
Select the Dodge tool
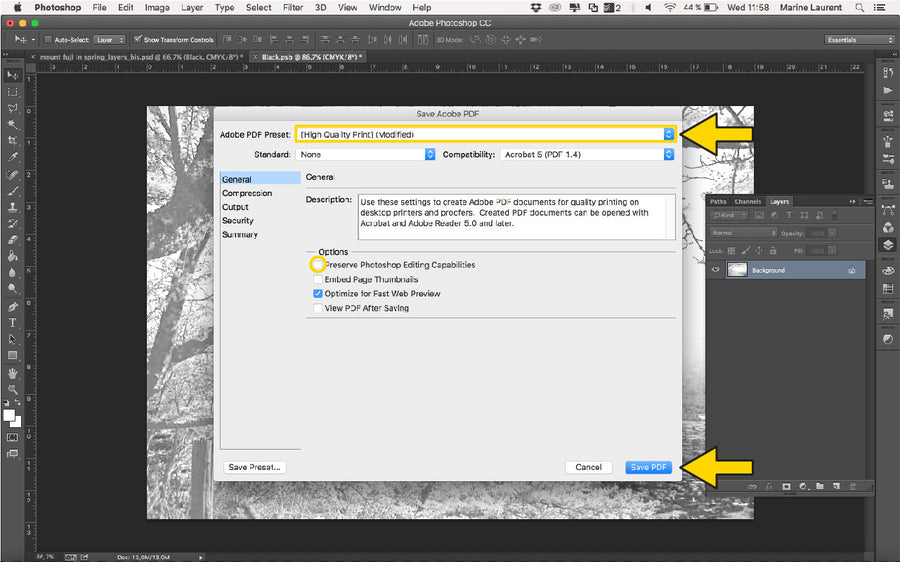coord(12,289)
